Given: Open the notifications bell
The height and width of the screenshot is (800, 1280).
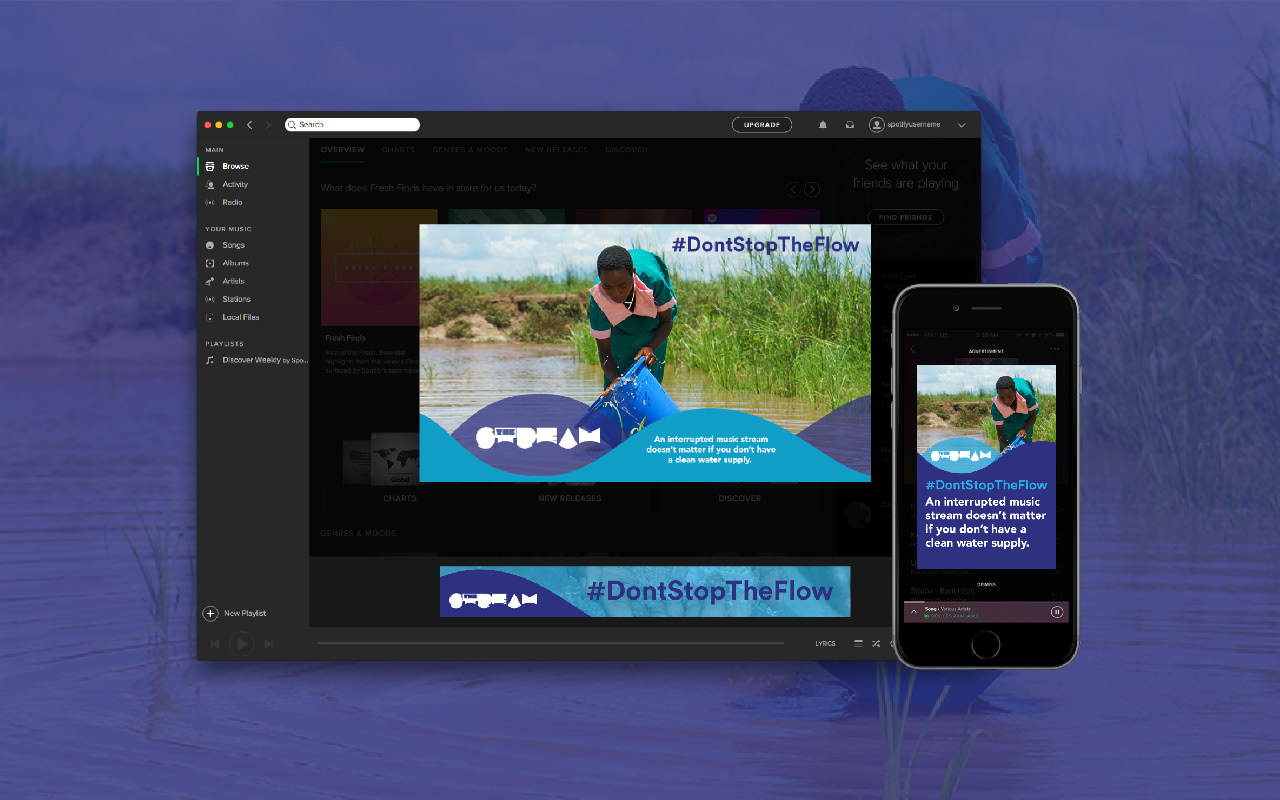Looking at the screenshot, I should point(823,125).
